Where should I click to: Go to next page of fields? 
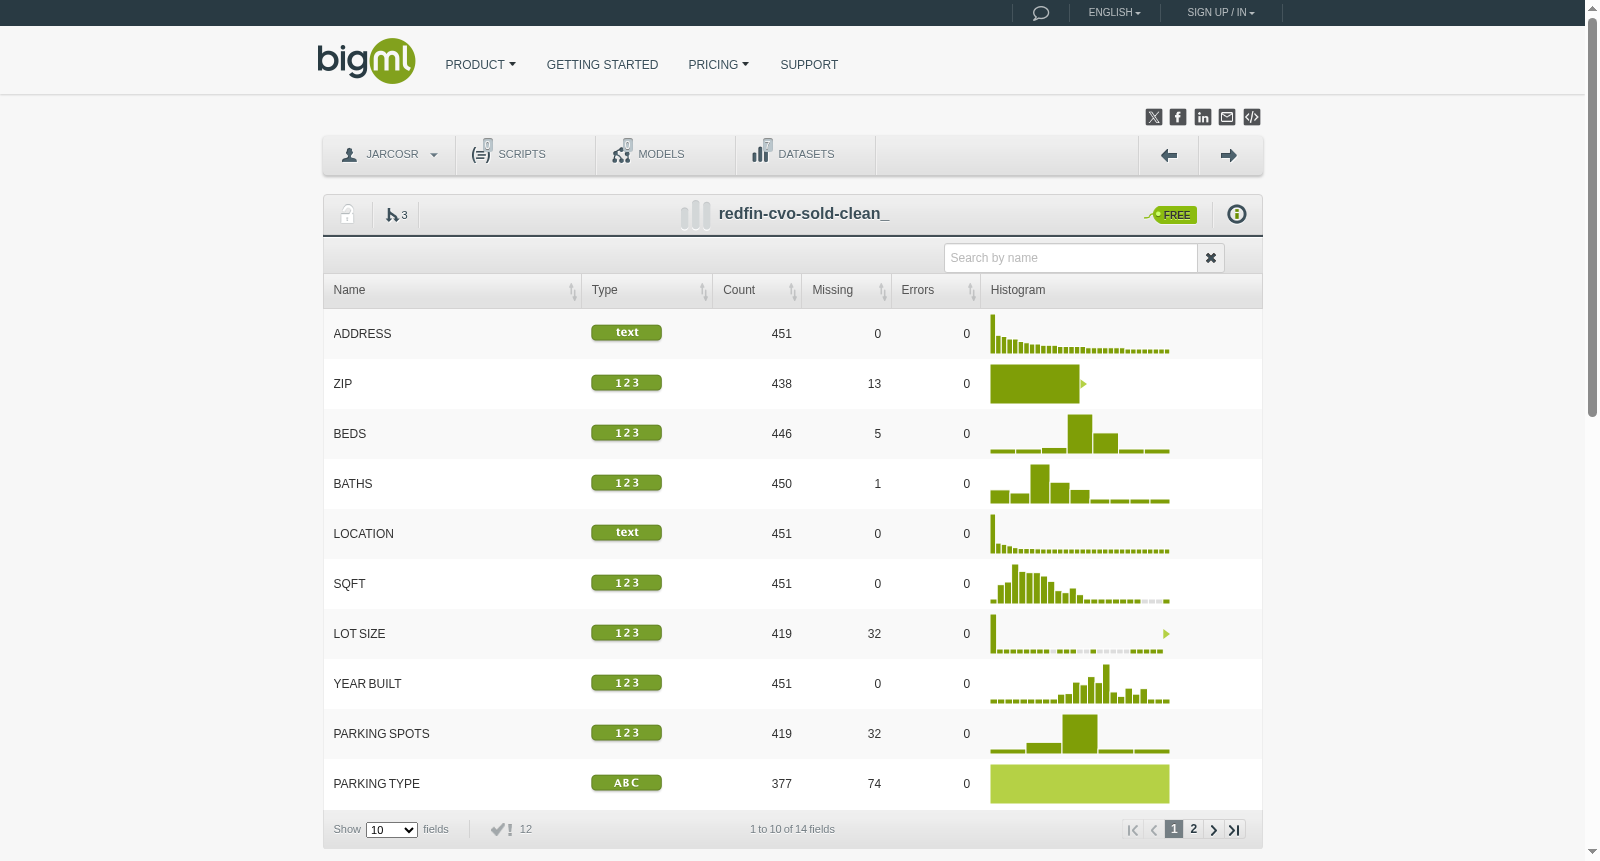pos(1214,829)
